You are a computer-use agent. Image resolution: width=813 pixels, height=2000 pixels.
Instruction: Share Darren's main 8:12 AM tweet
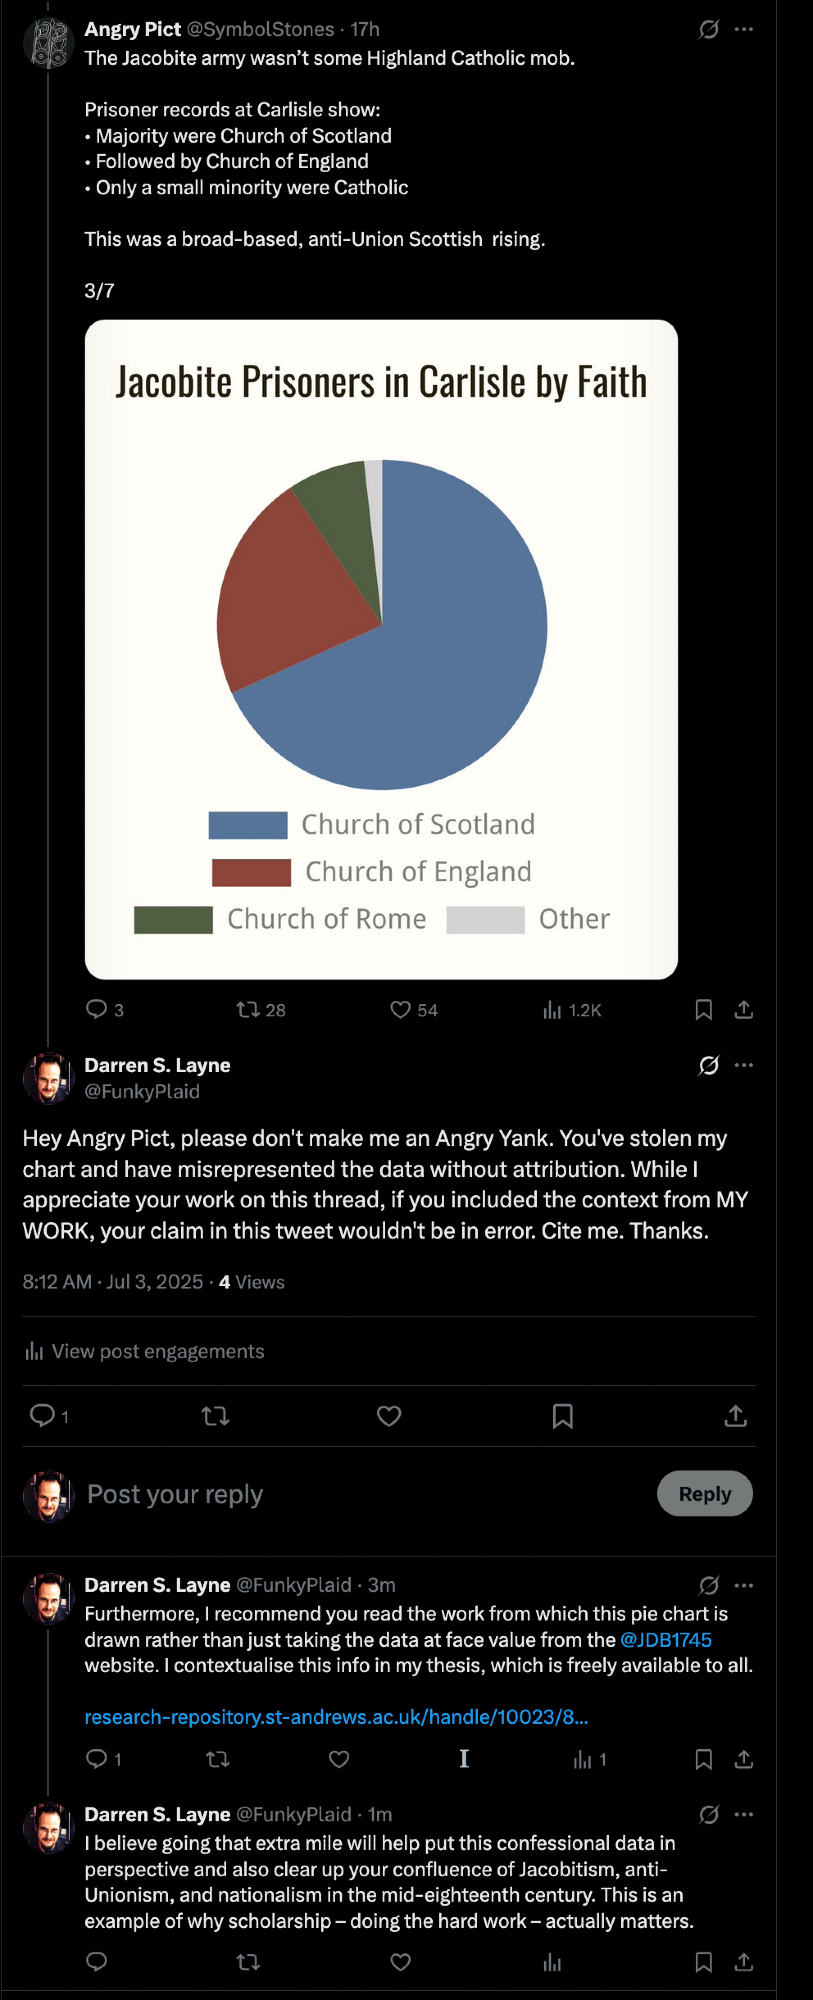click(x=735, y=1416)
